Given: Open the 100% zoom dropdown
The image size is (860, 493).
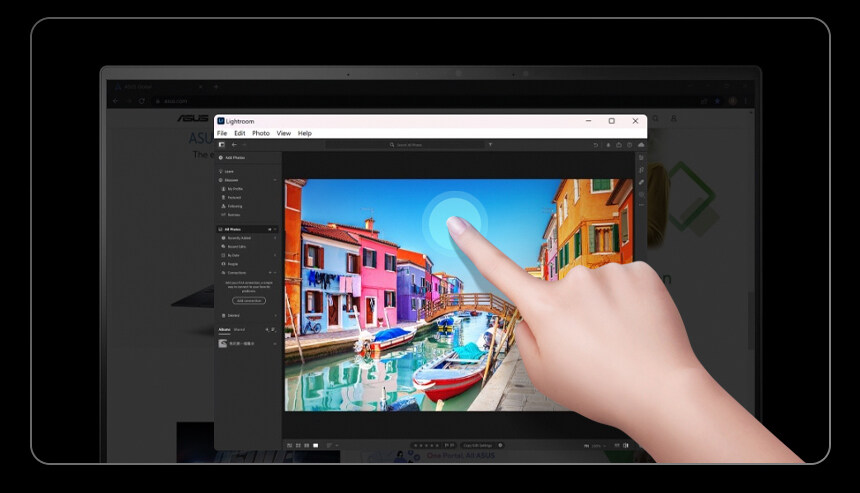Looking at the screenshot, I should coord(599,446).
